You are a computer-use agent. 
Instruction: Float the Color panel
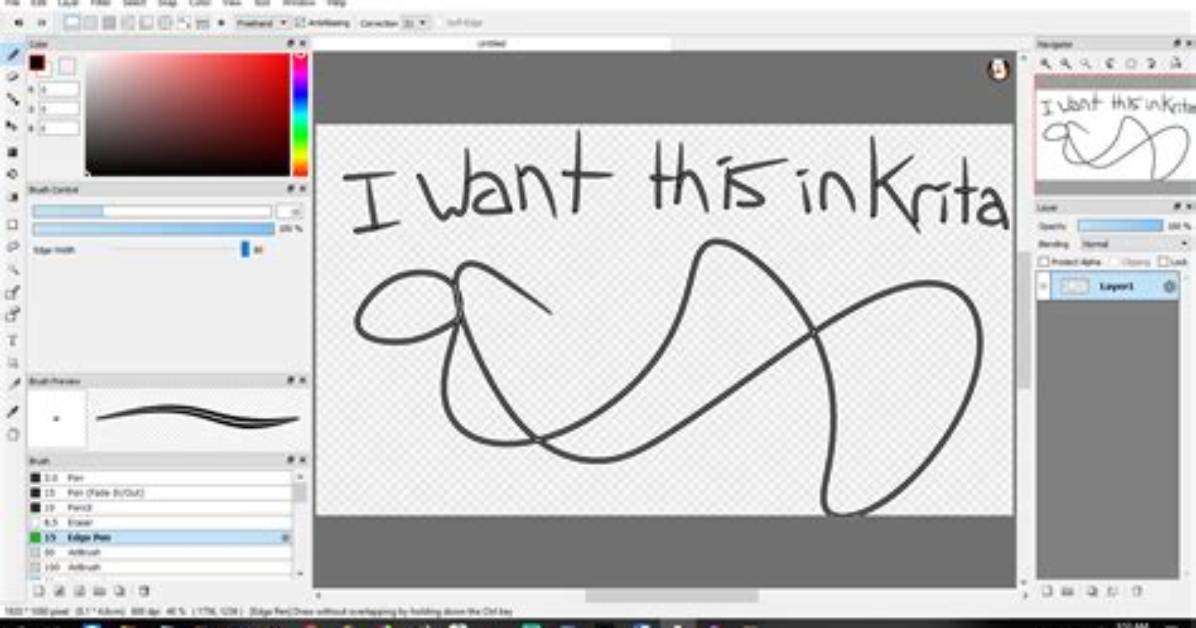tap(290, 43)
